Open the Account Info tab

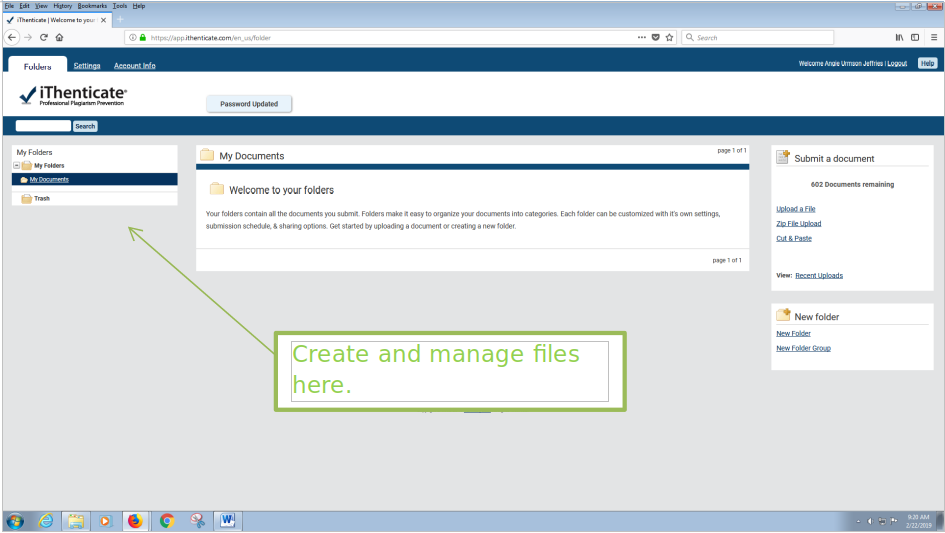pyautogui.click(x=134, y=66)
